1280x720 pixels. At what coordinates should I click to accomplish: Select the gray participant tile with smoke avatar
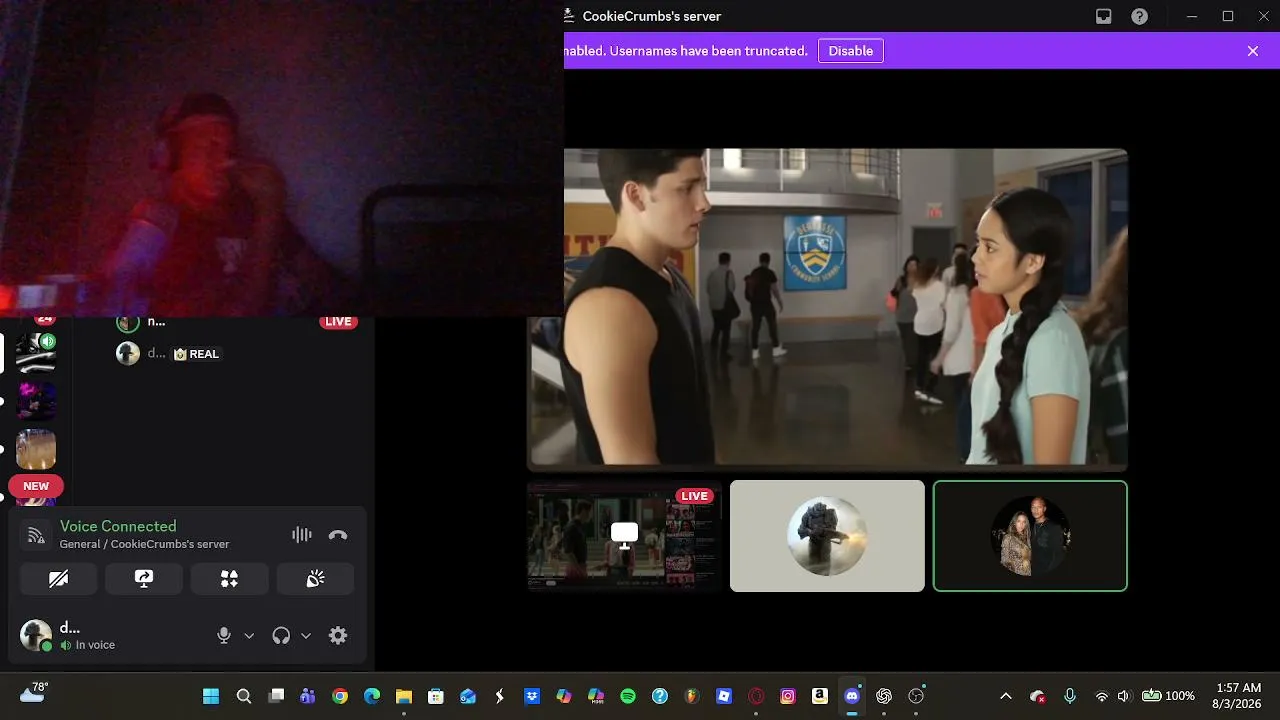tap(827, 536)
